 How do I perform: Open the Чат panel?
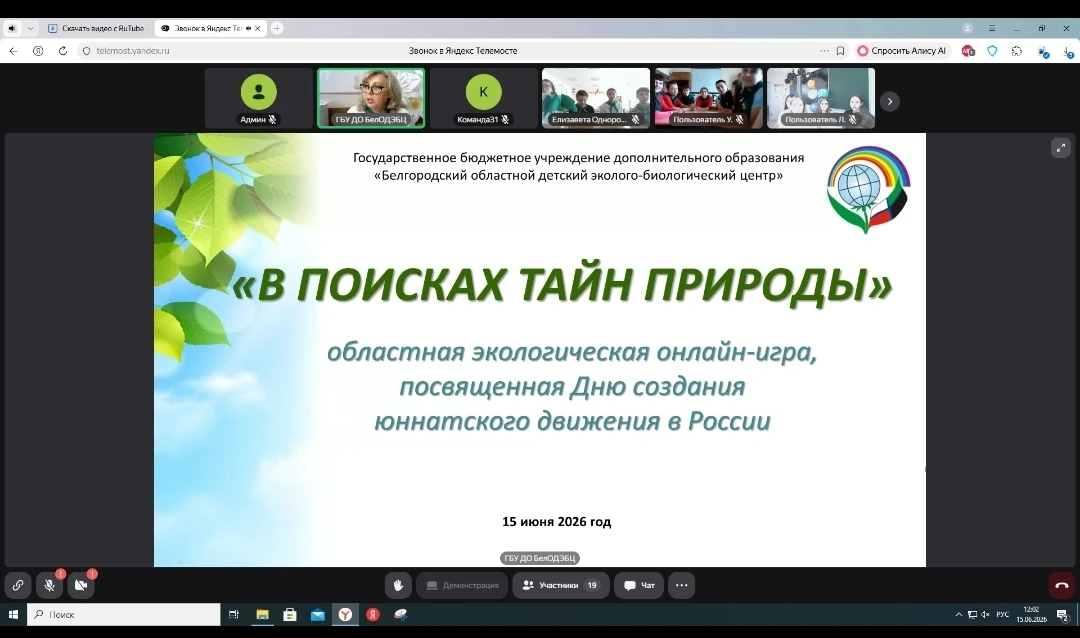(639, 585)
